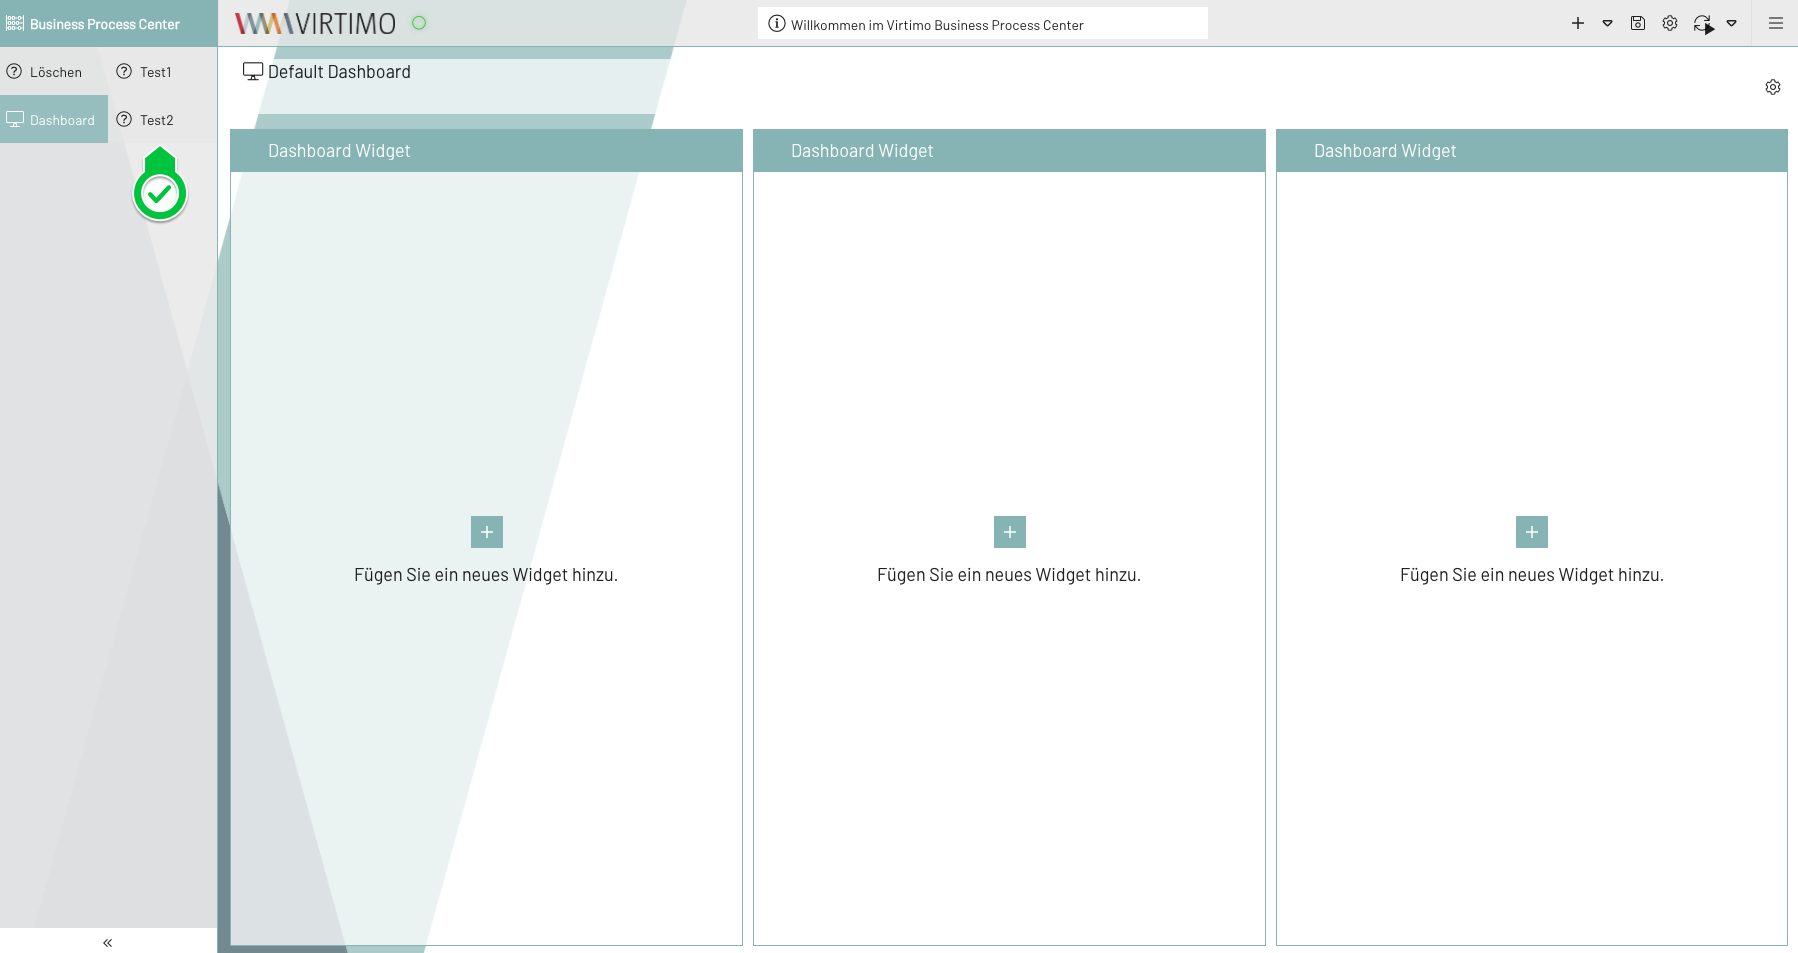Expand dropdown arrow next to refresh icon
The height and width of the screenshot is (953, 1798).
click(x=1732, y=23)
